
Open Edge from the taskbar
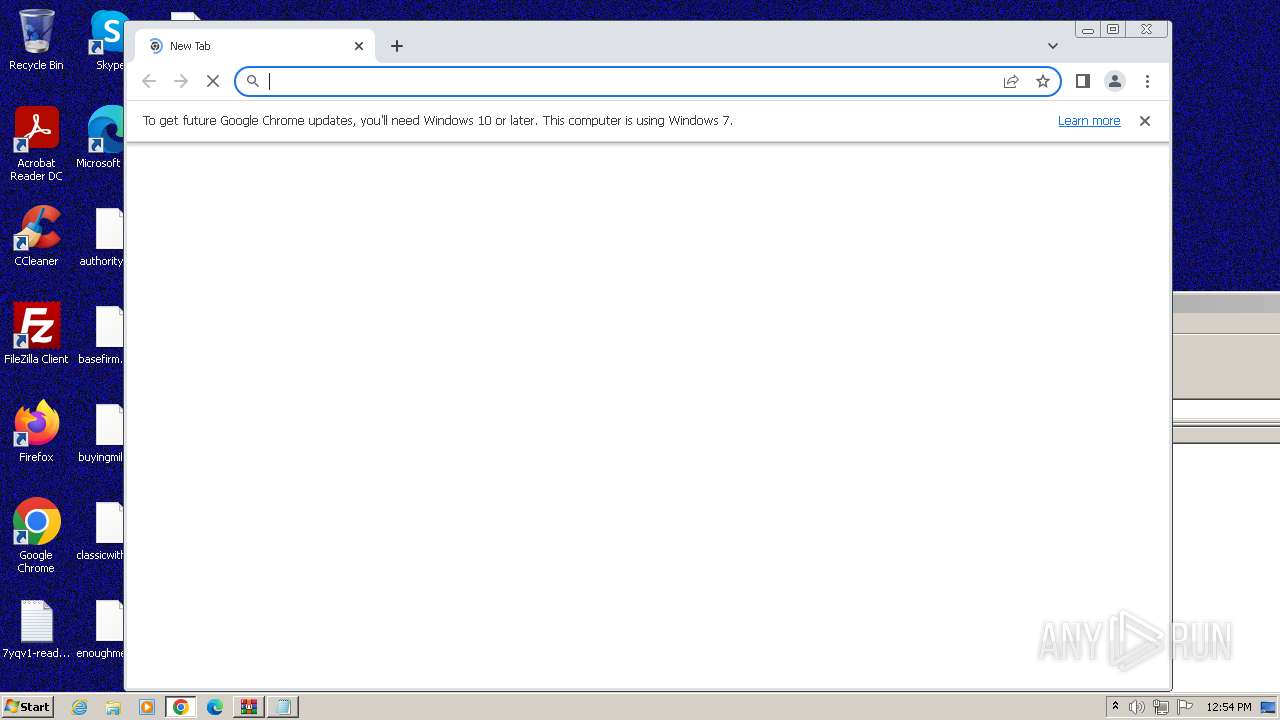point(215,707)
